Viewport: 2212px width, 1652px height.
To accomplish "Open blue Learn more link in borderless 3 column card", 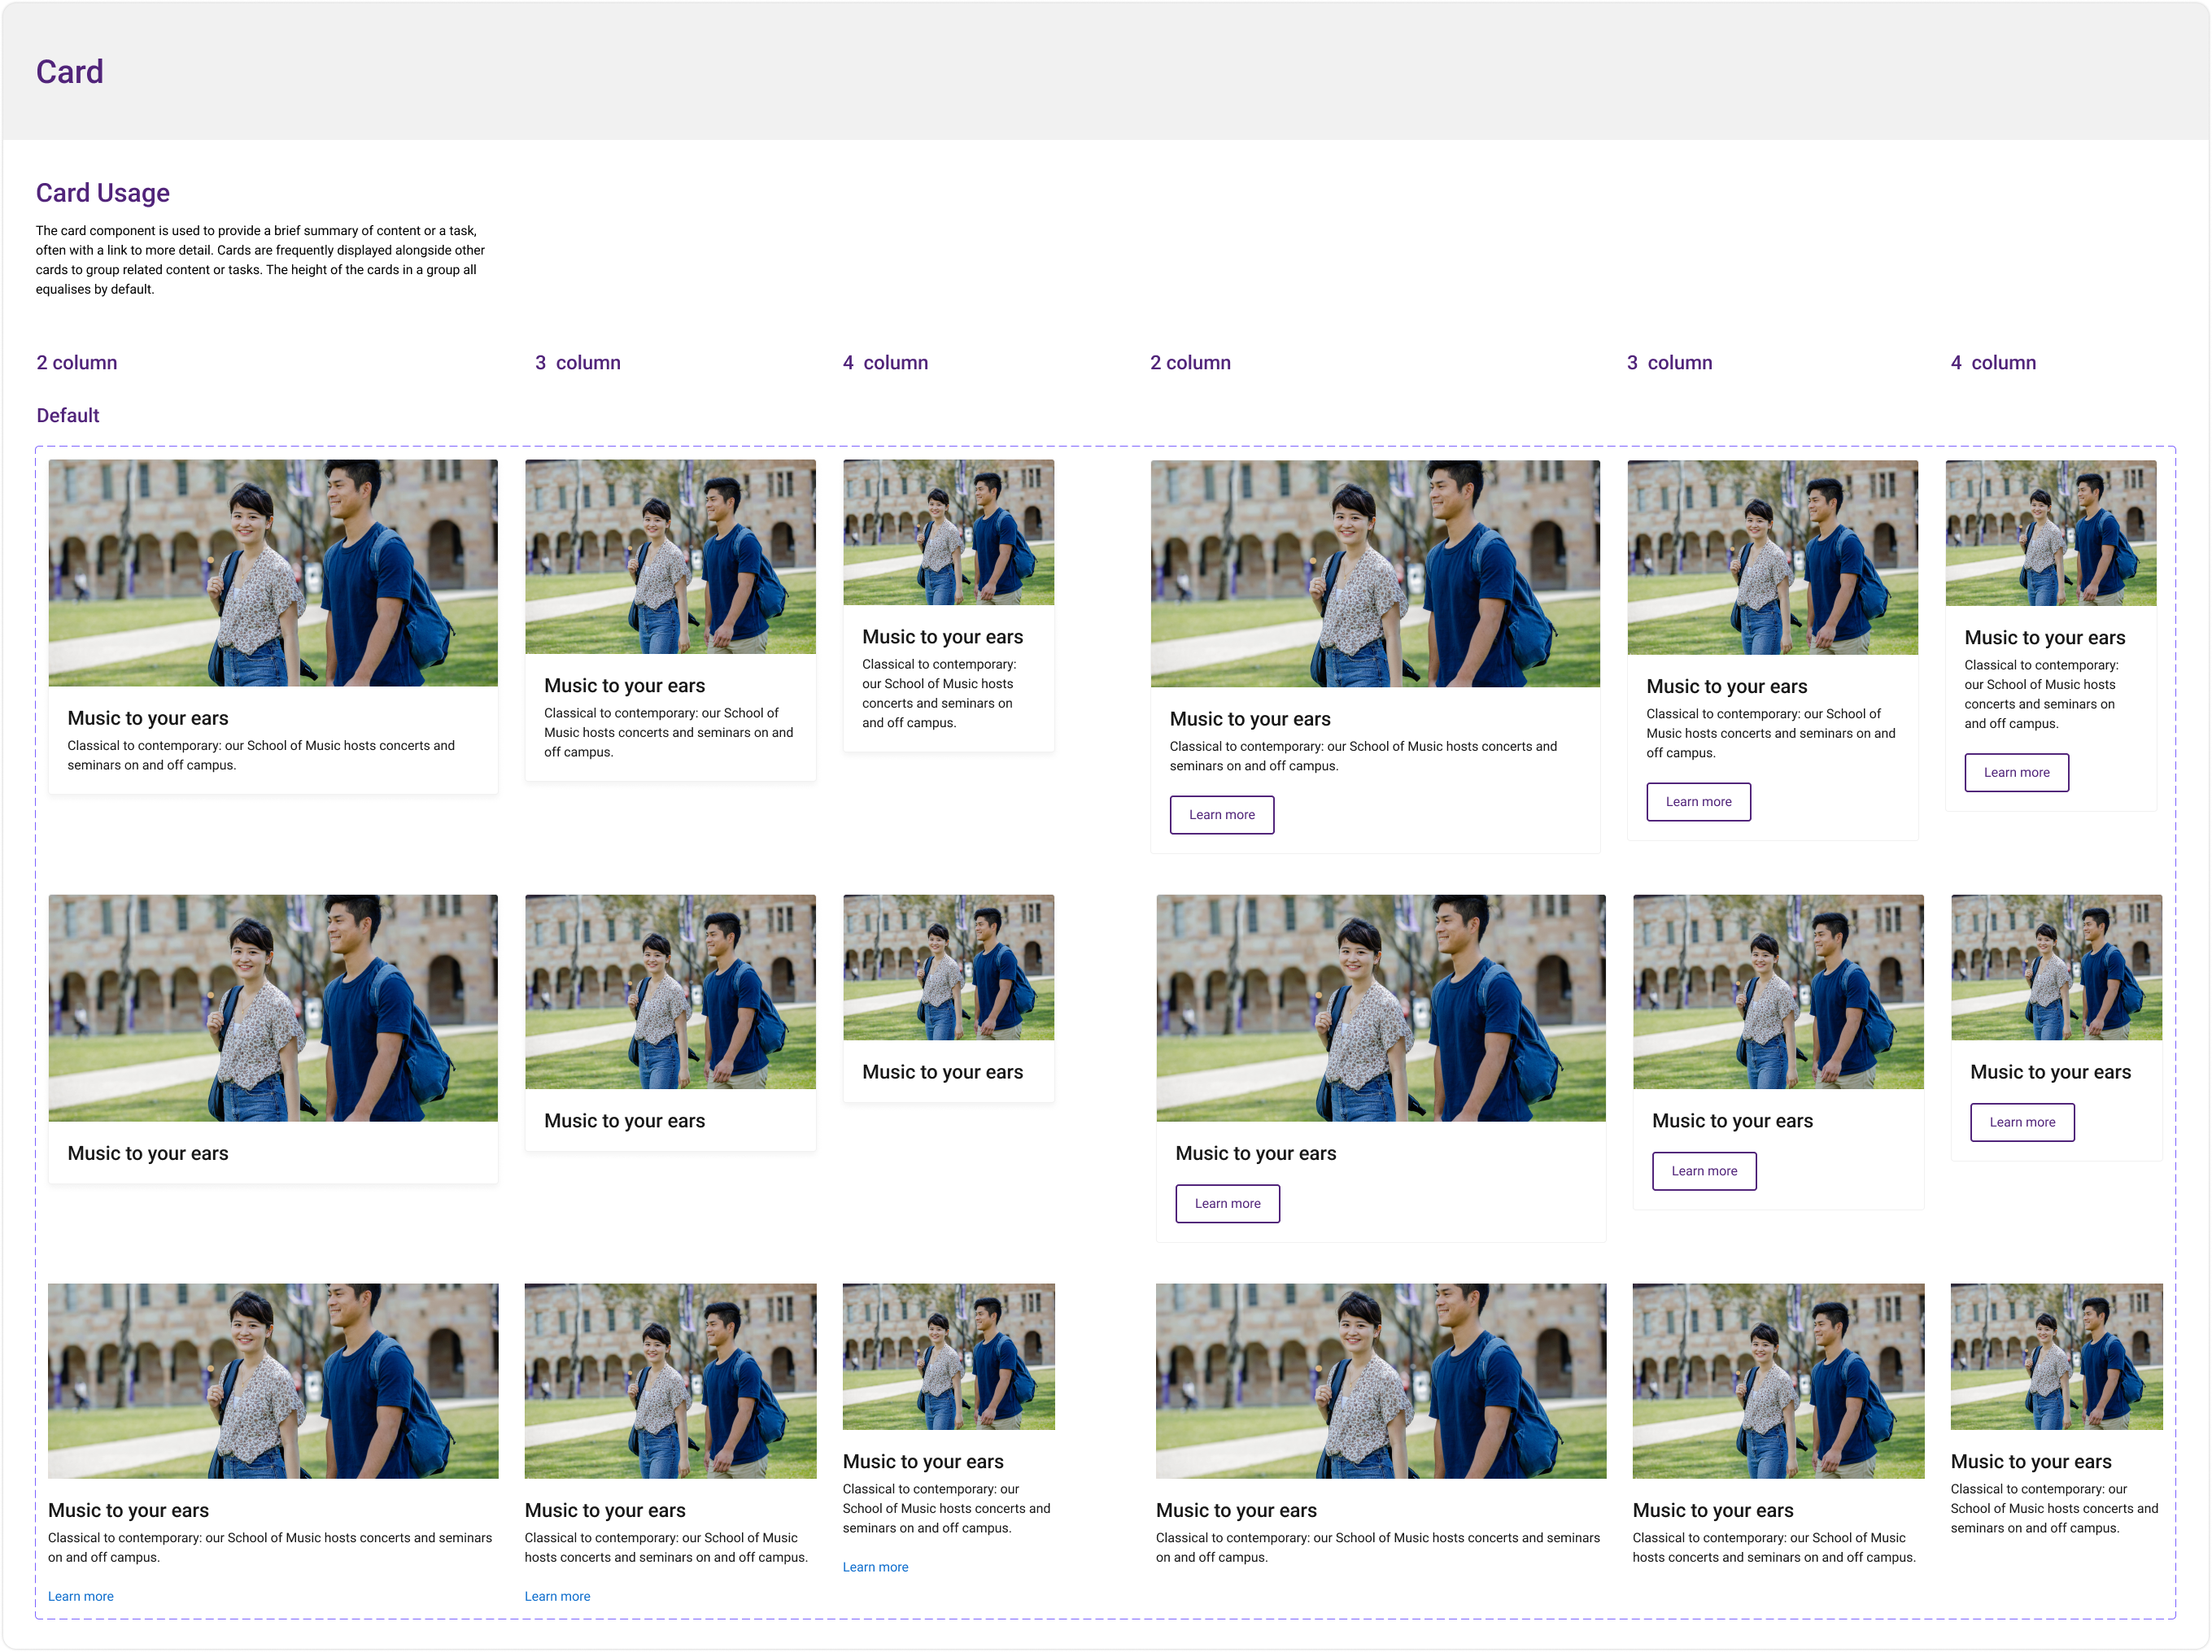I will pyautogui.click(x=557, y=1596).
